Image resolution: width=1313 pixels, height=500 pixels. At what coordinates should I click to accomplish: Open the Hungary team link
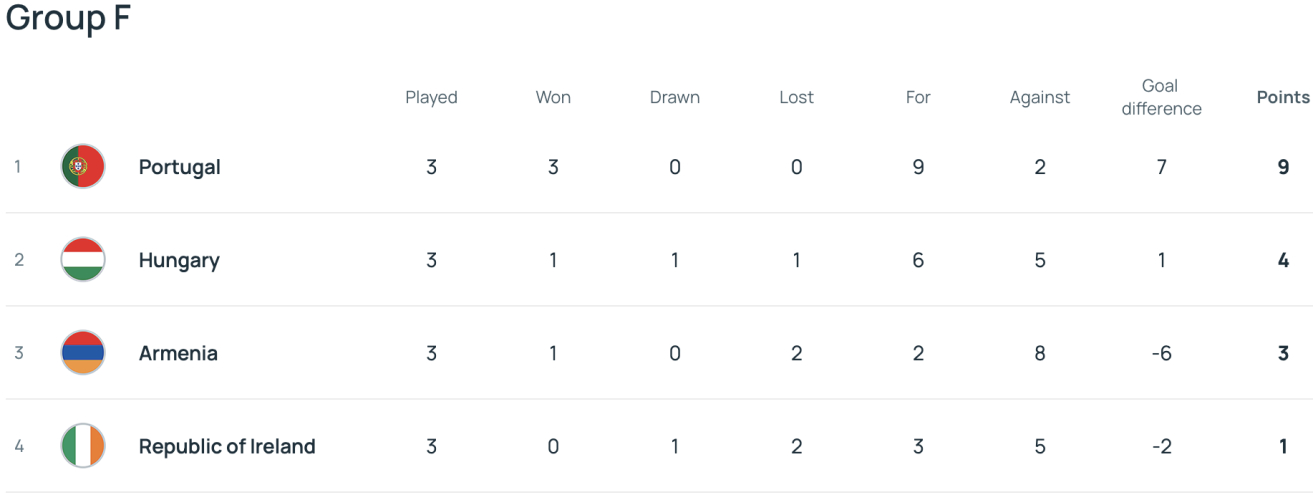point(179,260)
